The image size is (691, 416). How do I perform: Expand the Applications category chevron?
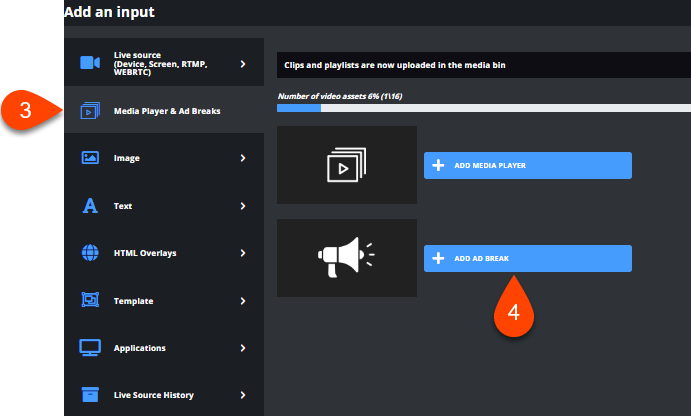click(x=243, y=348)
